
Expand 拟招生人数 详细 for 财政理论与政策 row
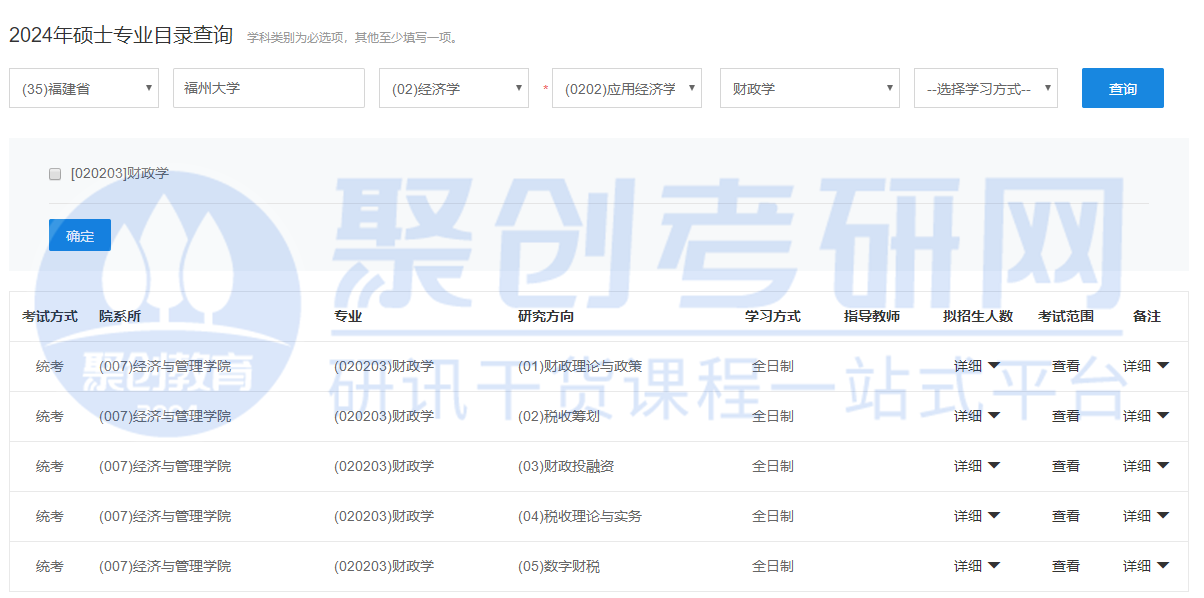[x=977, y=366]
